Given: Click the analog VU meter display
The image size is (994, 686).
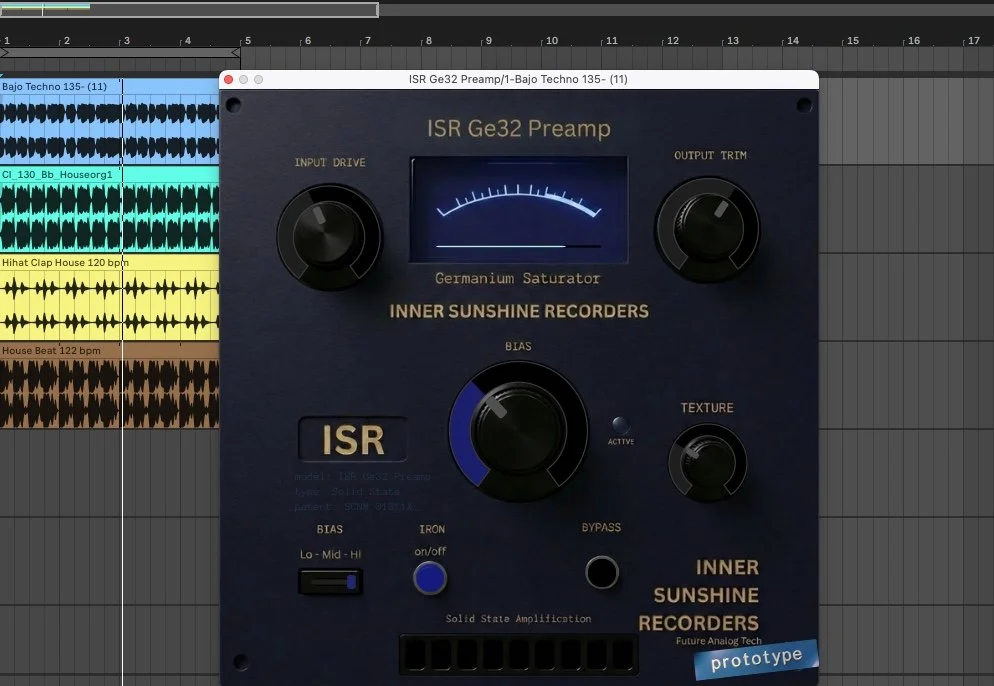Looking at the screenshot, I should (518, 208).
